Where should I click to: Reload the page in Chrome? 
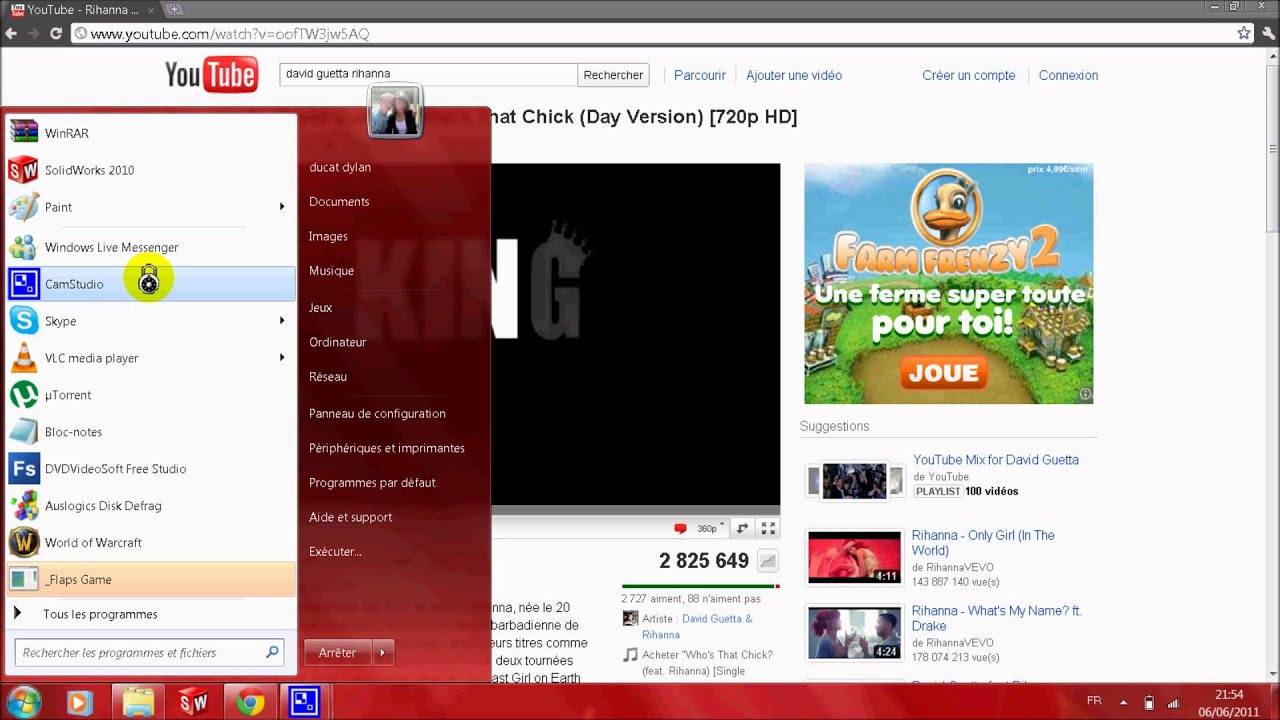click(55, 33)
